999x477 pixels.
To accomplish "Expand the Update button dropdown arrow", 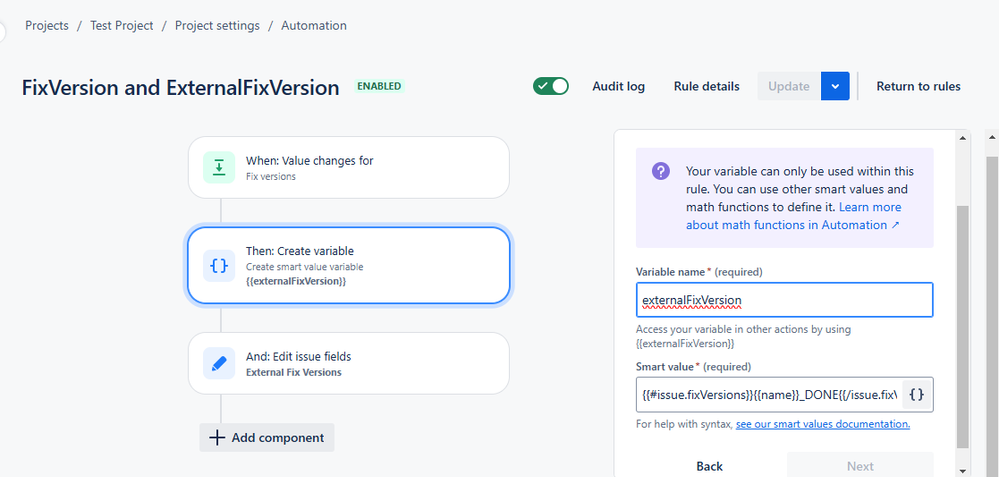I will (x=835, y=86).
